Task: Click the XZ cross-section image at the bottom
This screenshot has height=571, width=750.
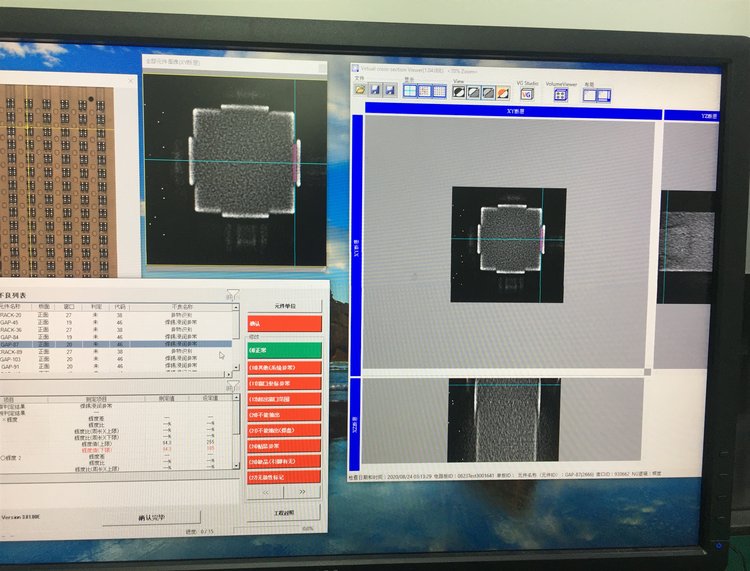Action: [504, 420]
